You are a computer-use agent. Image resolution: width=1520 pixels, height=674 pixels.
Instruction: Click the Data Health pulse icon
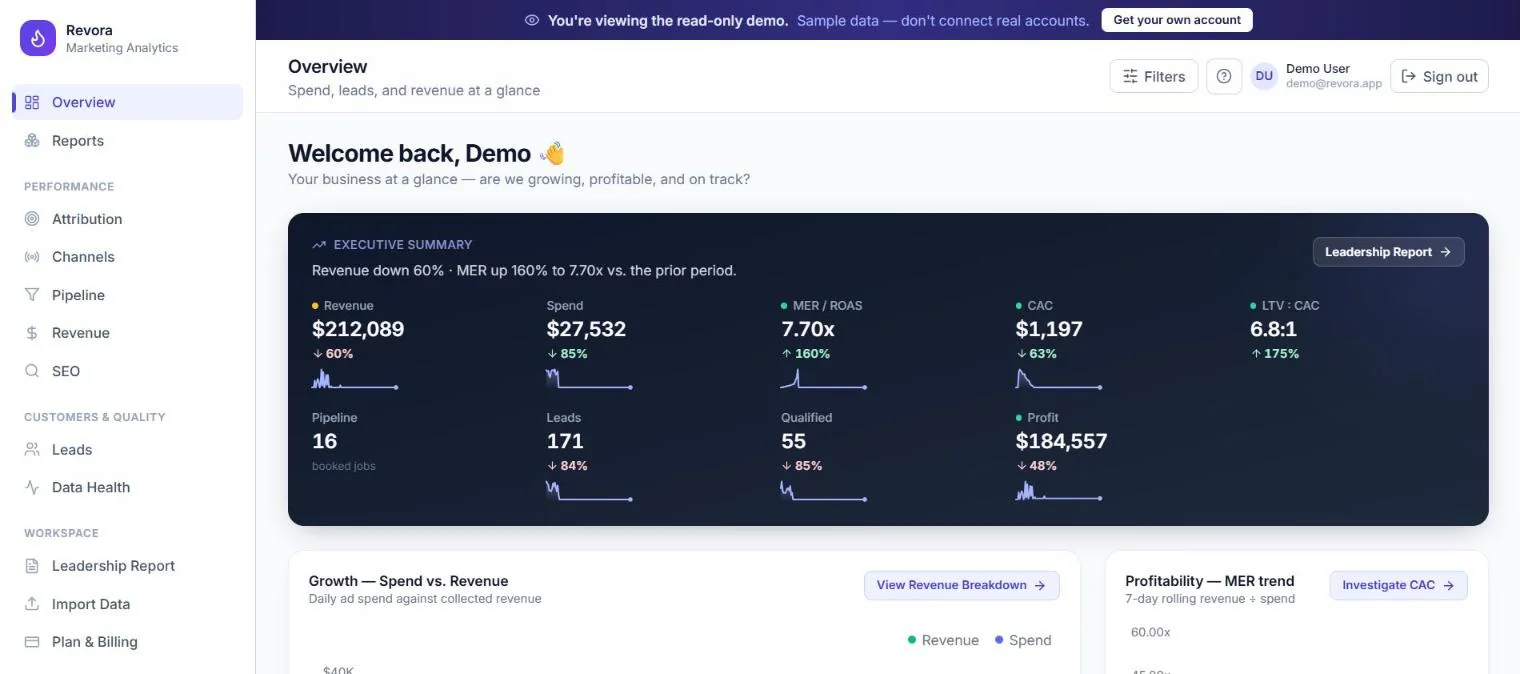(32, 487)
